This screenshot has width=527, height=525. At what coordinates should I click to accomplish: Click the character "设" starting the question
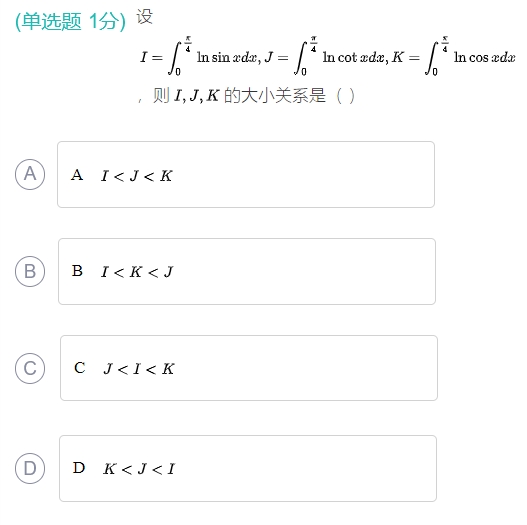(145, 17)
